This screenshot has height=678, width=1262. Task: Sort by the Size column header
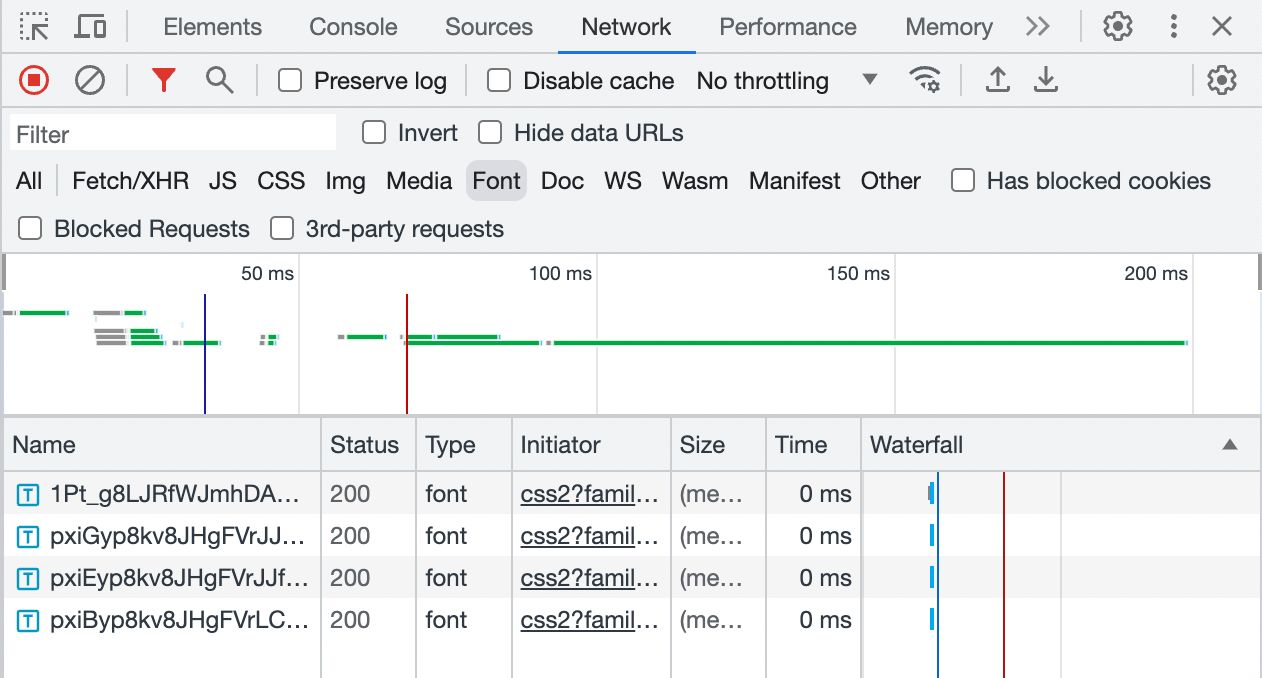(x=718, y=445)
